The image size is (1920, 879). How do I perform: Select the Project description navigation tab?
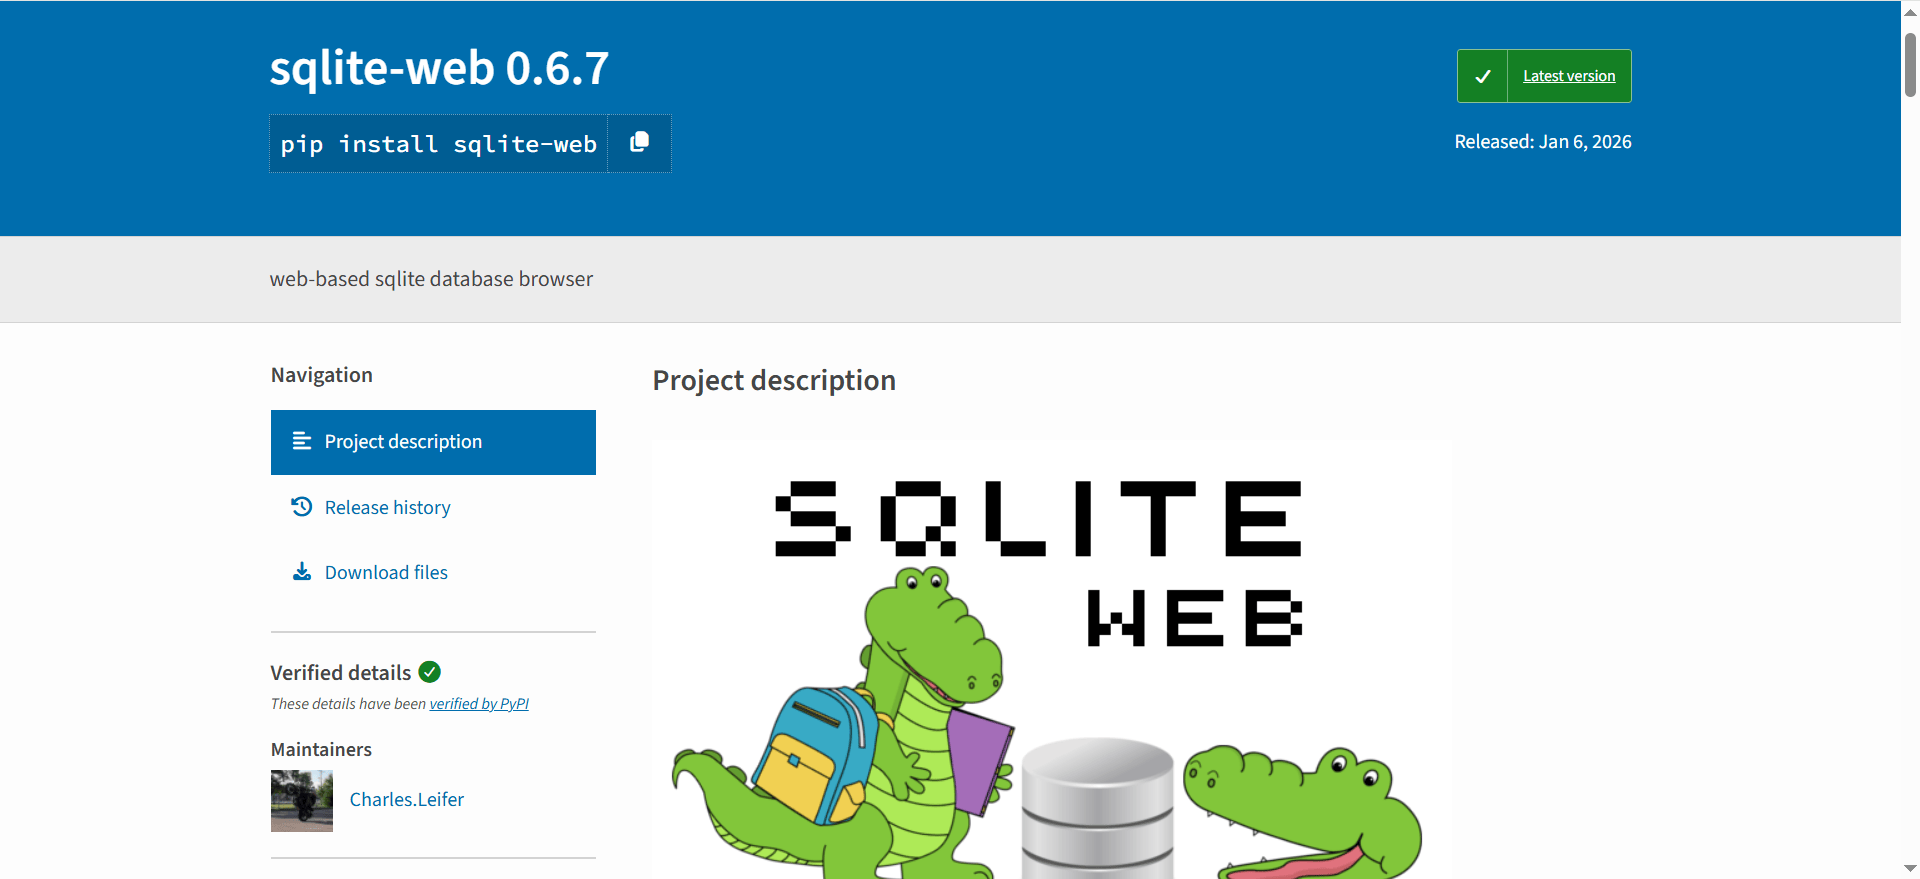point(433,442)
